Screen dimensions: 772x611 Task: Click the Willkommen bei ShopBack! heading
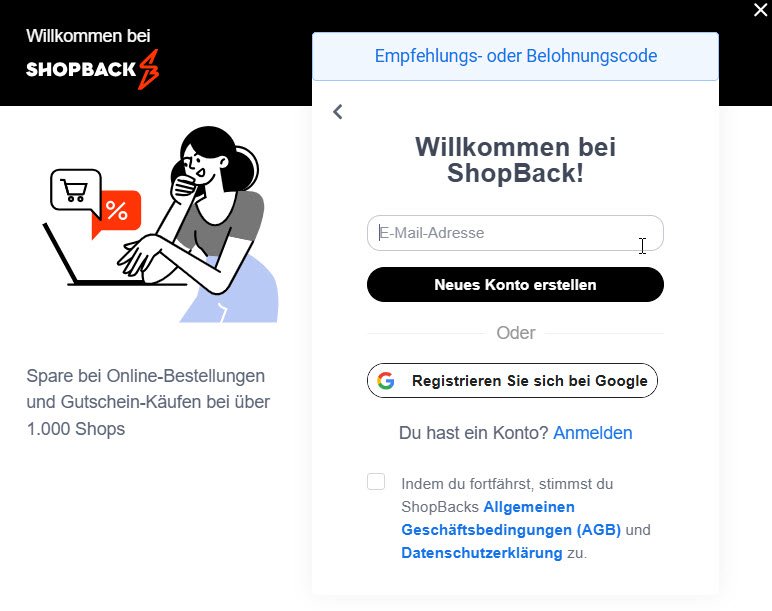point(515,160)
